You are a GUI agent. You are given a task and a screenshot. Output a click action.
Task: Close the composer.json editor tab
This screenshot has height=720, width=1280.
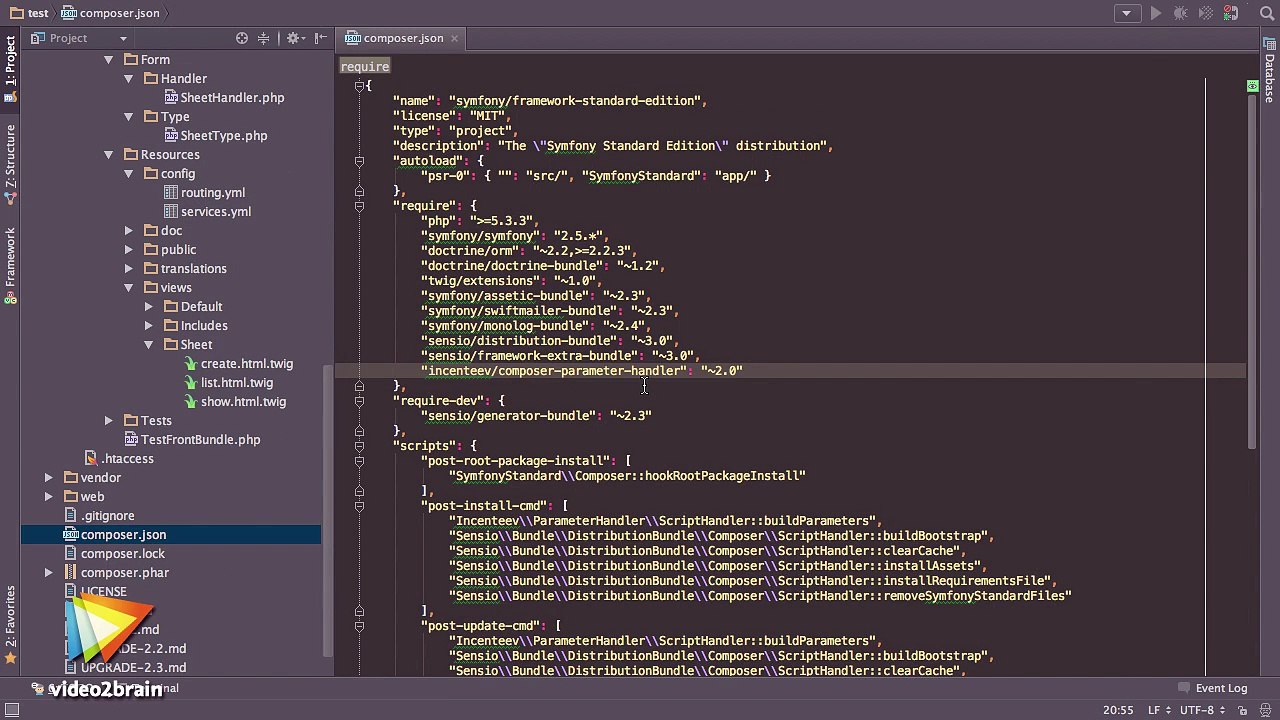(454, 38)
